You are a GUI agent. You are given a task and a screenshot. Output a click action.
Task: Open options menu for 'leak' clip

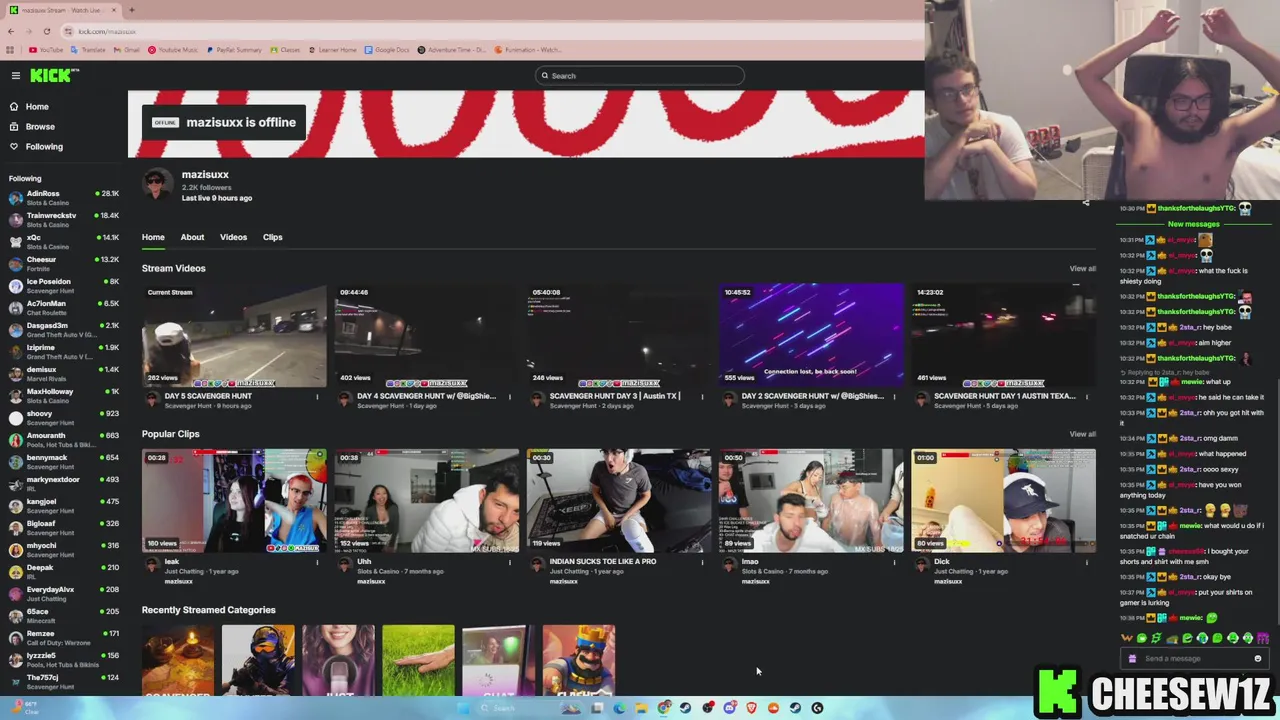click(318, 562)
